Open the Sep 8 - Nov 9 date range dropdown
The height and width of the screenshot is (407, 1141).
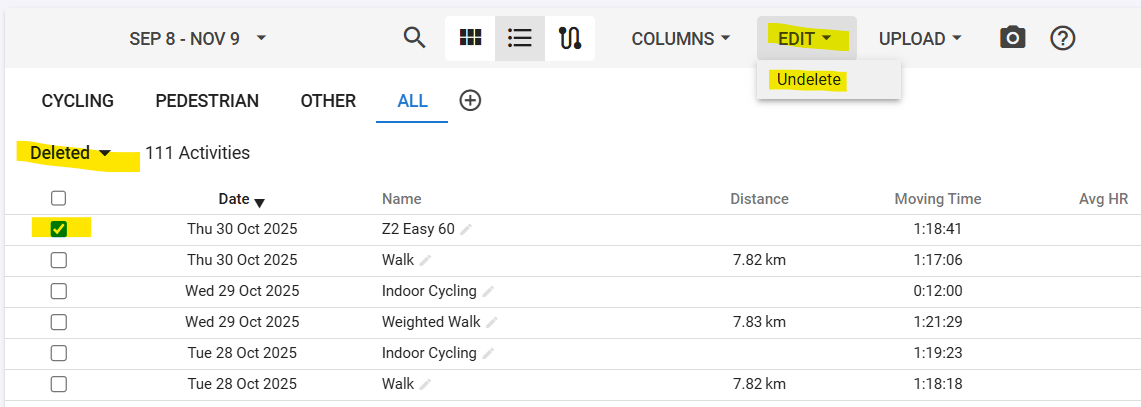[x=198, y=38]
